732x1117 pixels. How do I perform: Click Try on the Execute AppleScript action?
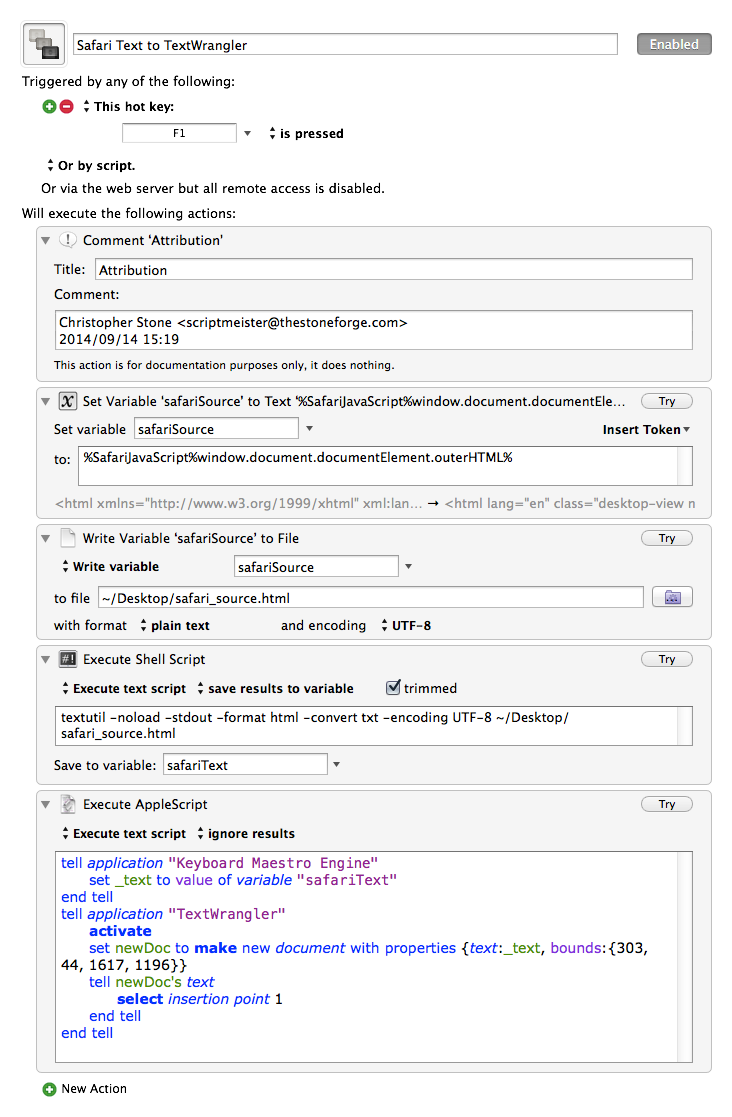click(x=666, y=804)
